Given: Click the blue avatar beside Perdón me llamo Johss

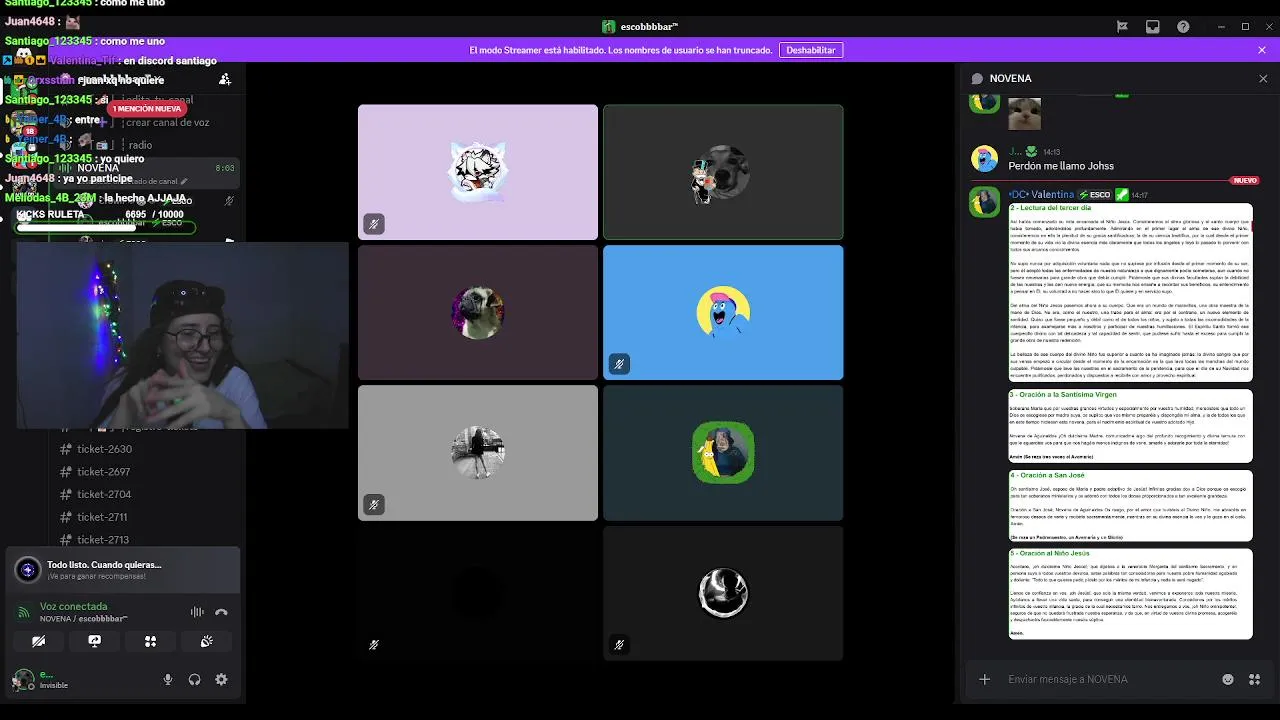Looking at the screenshot, I should point(984,158).
